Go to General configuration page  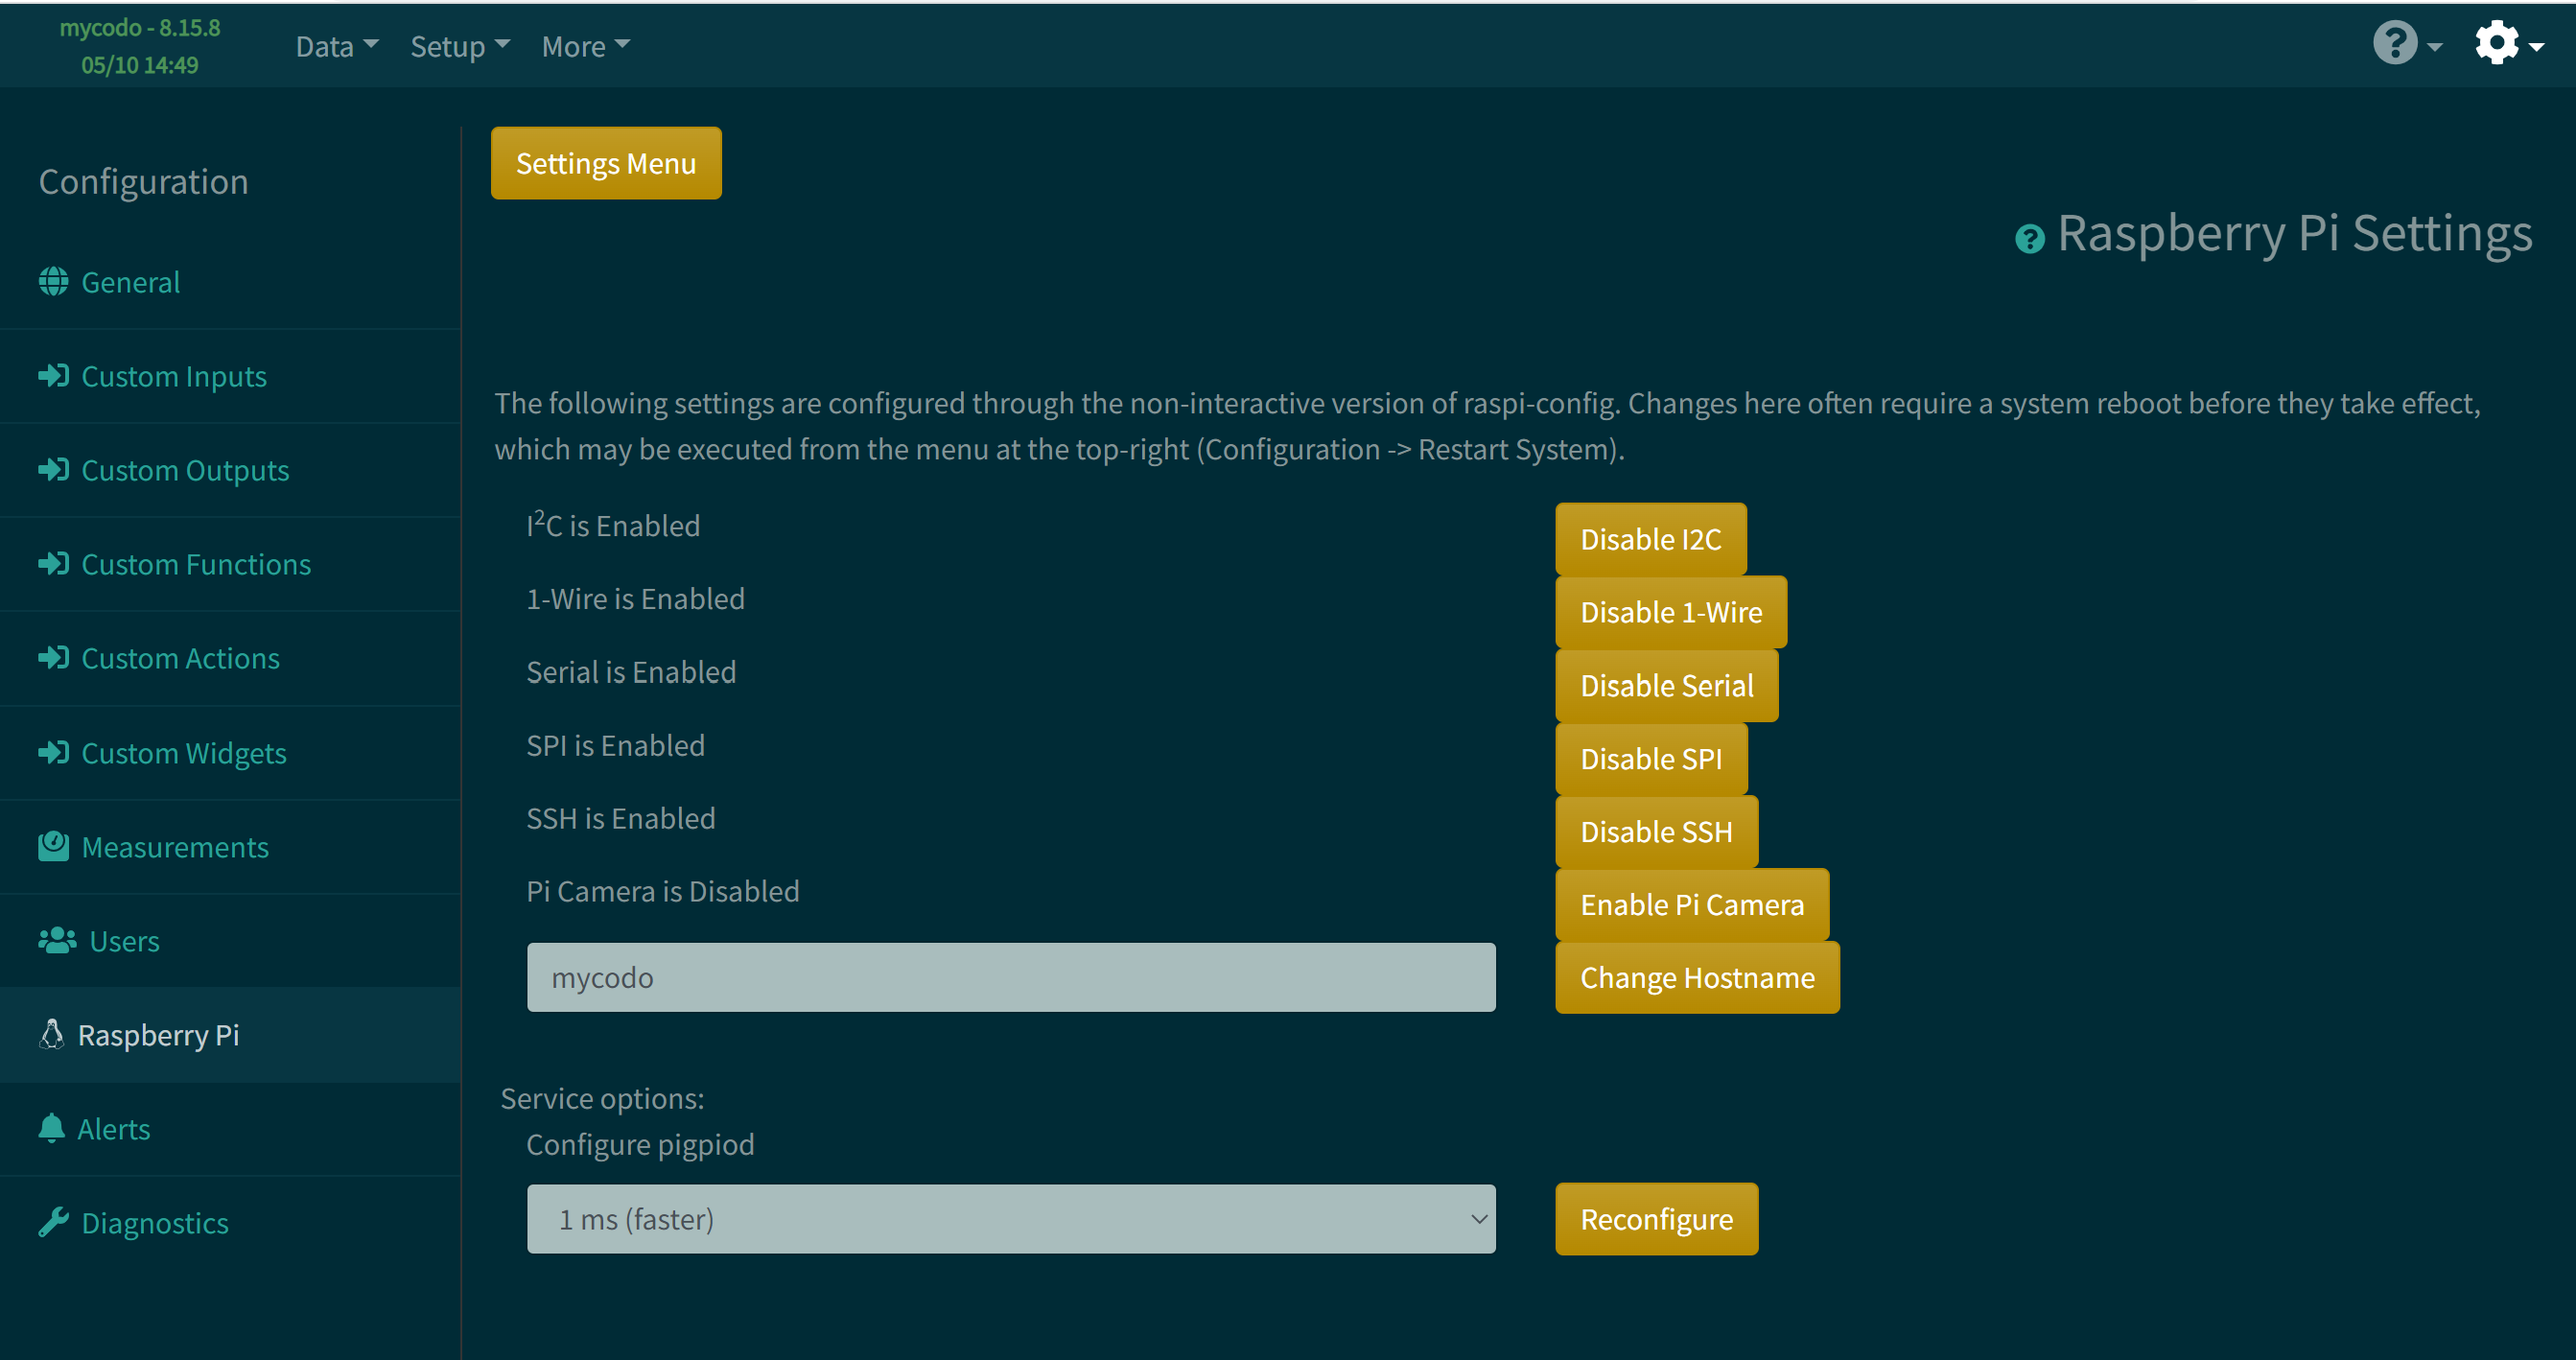click(131, 282)
